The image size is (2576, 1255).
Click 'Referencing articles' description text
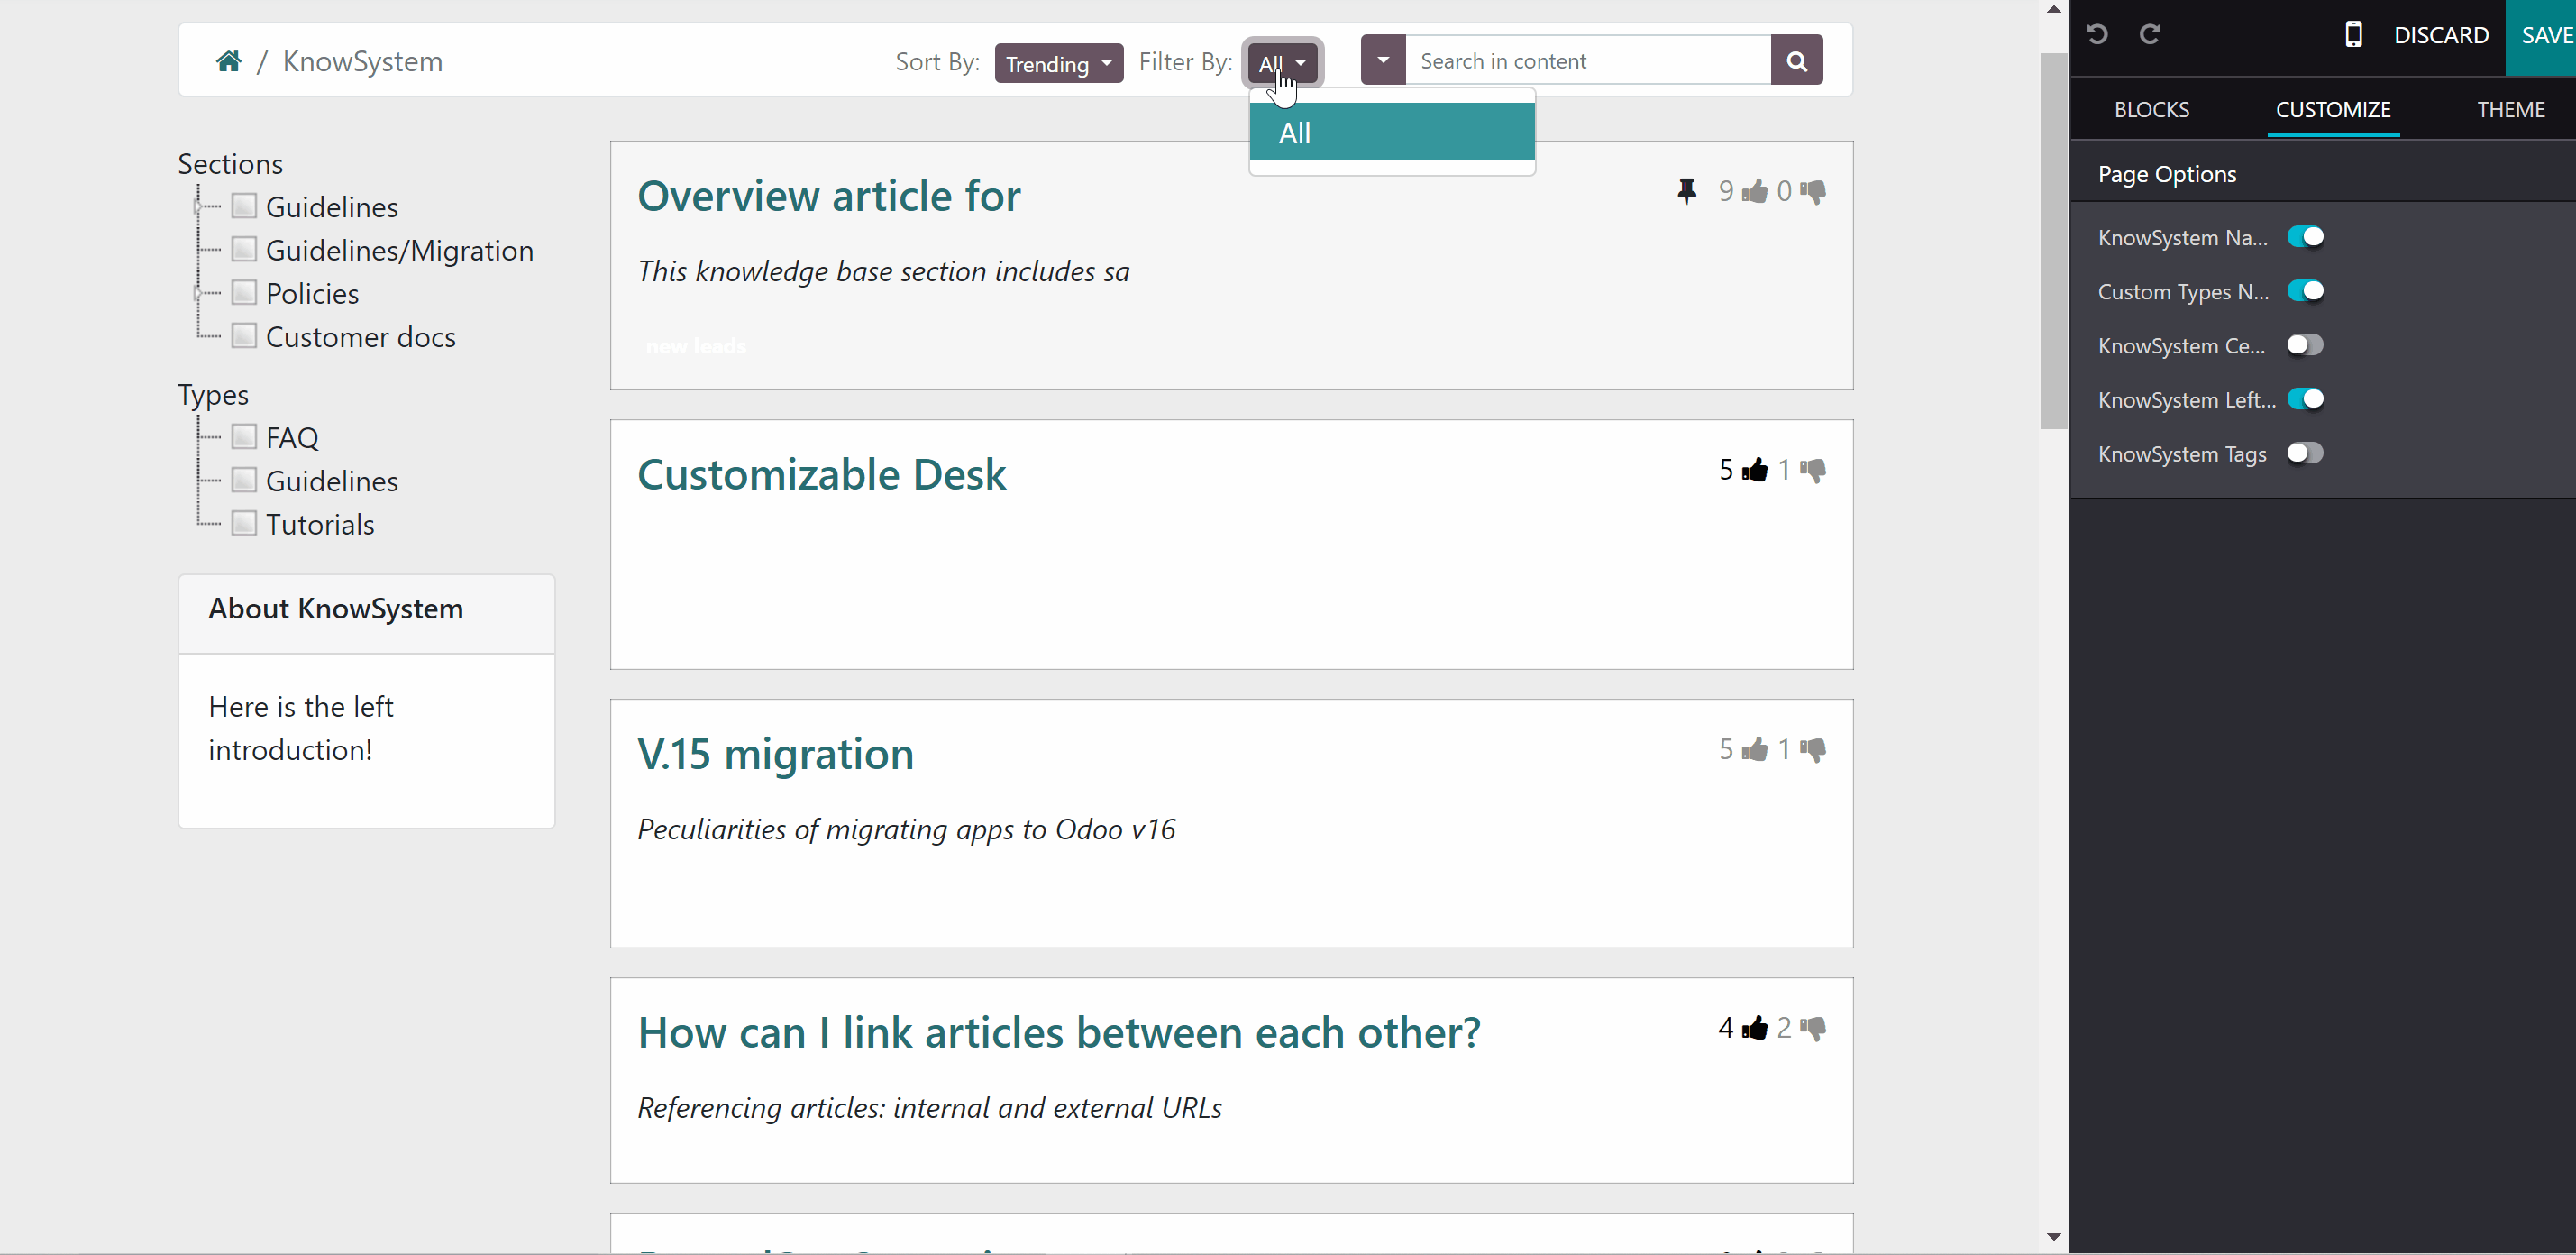coord(930,1108)
